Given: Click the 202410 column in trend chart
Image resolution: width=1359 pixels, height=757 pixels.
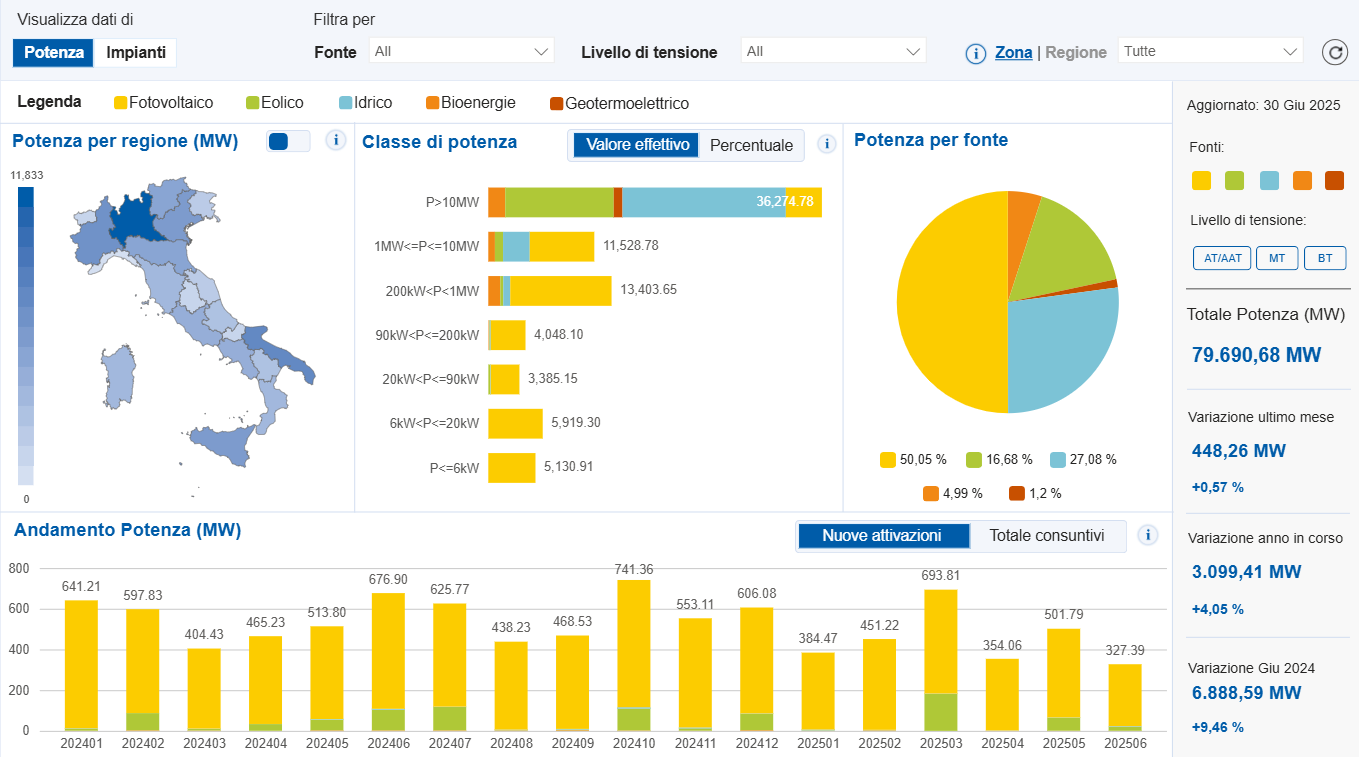Looking at the screenshot, I should tap(634, 655).
